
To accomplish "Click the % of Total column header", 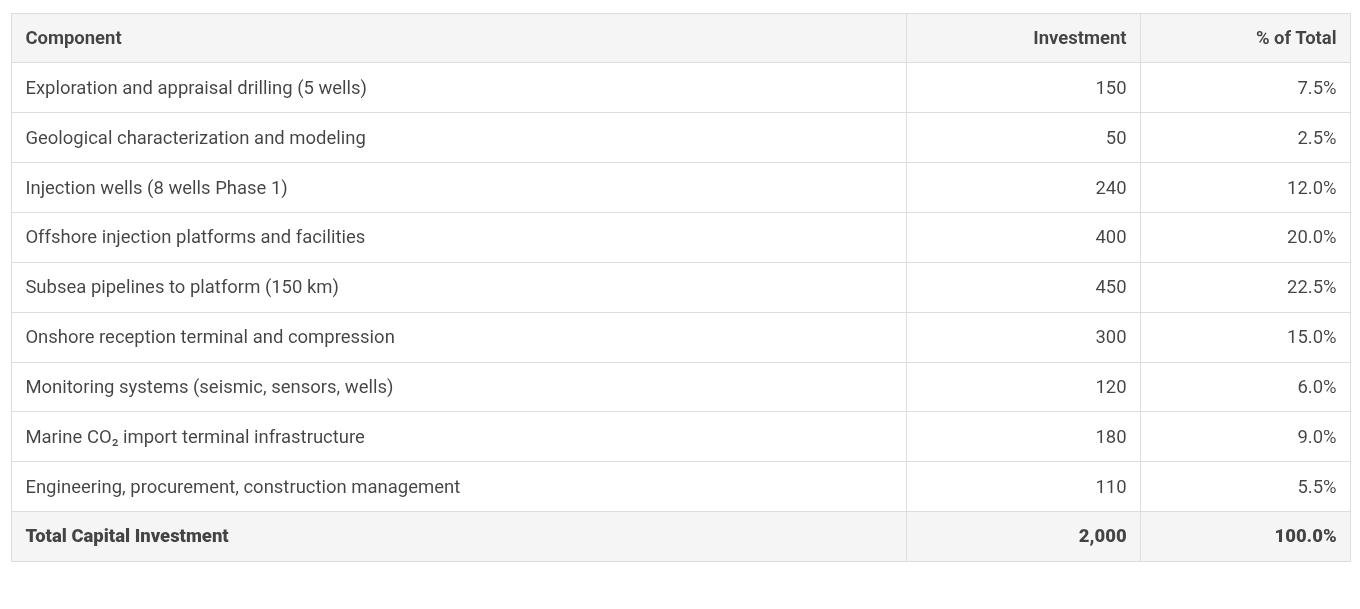I will coord(1295,38).
